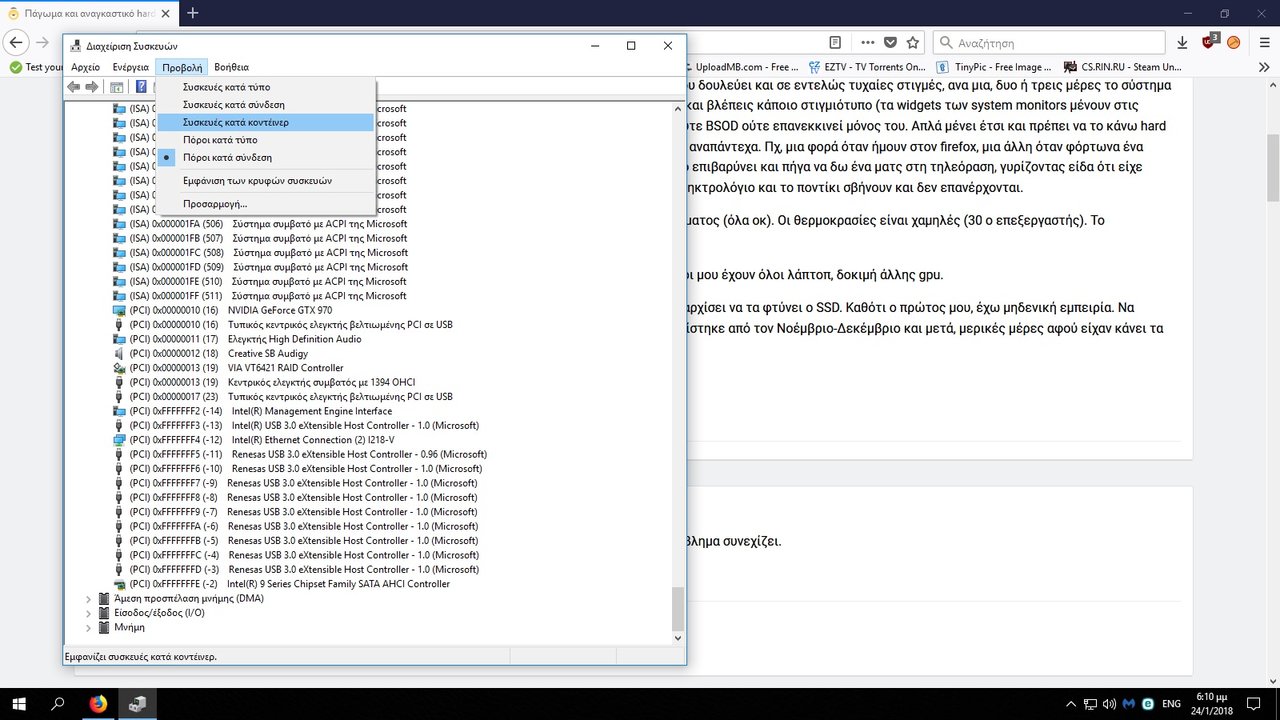Image resolution: width=1280 pixels, height=720 pixels.
Task: Close the Firefox tab with the X
Action: [x=165, y=13]
